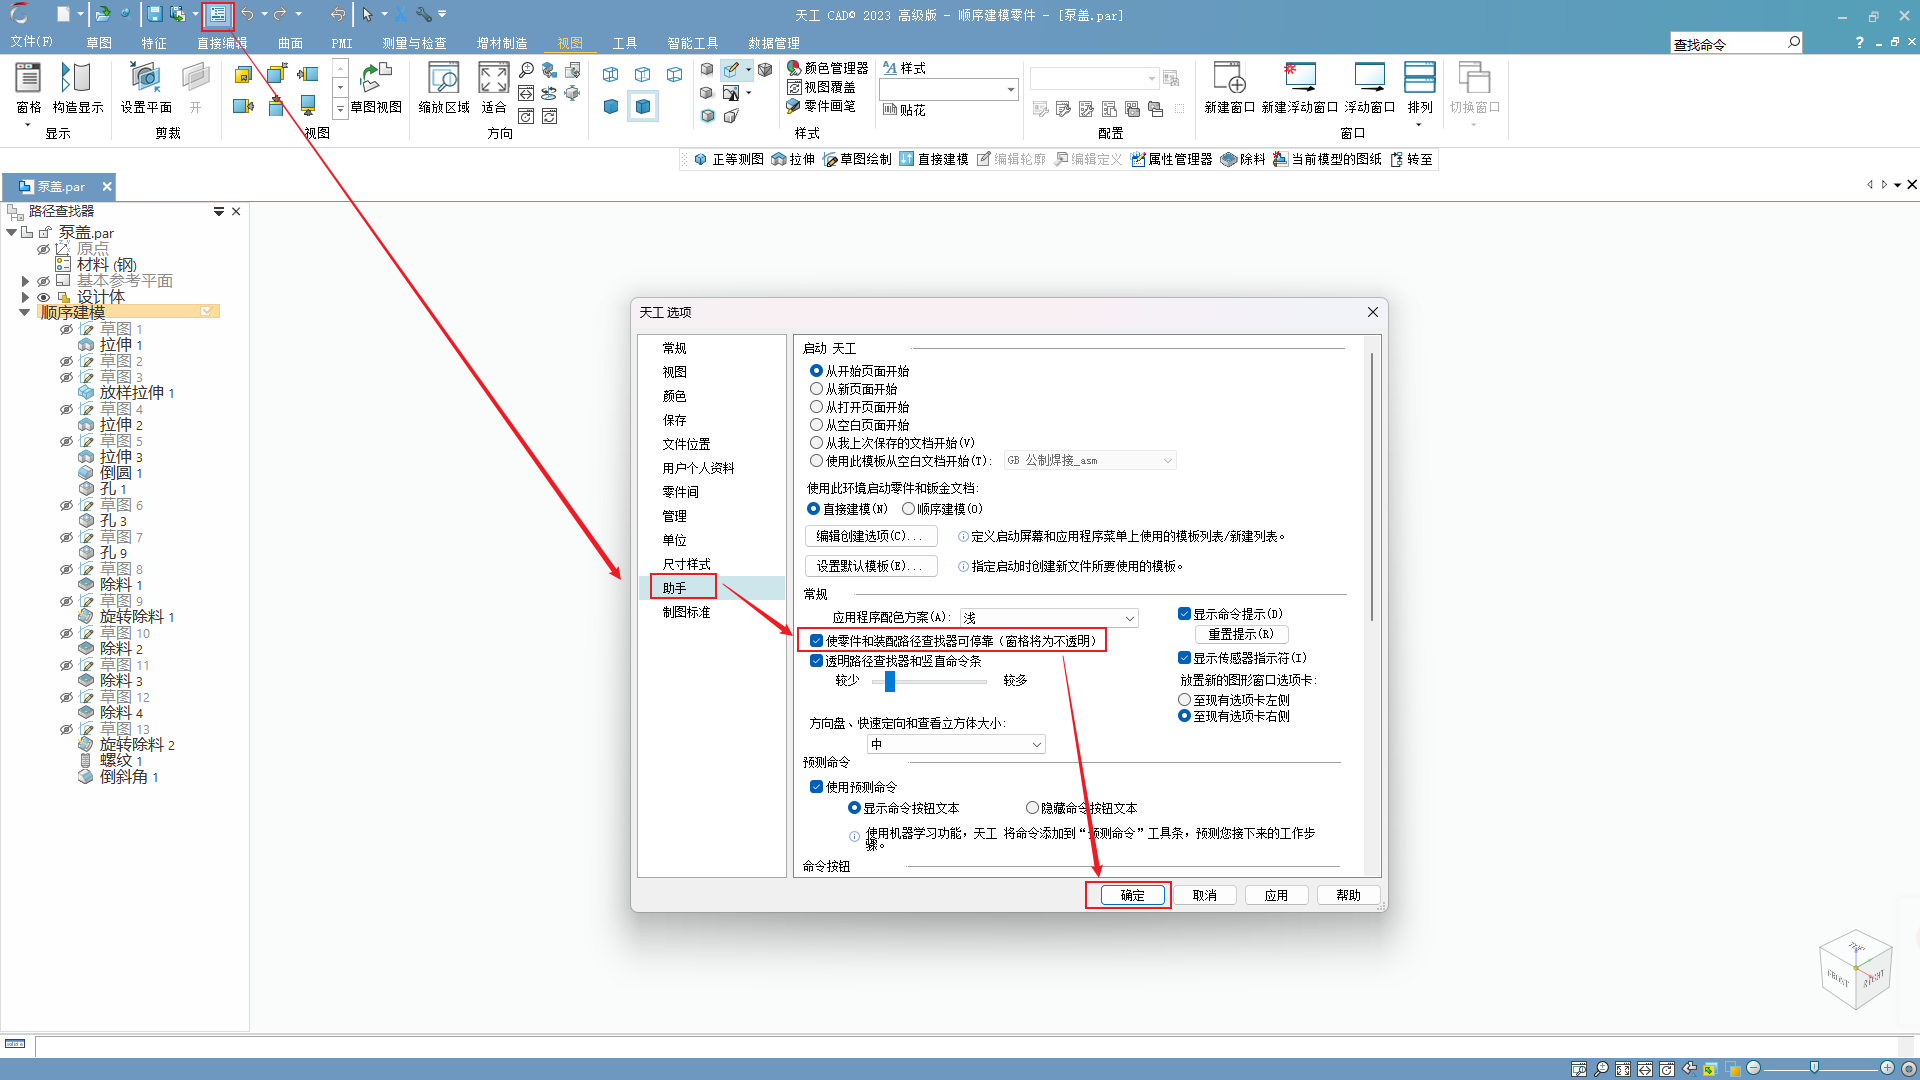The height and width of the screenshot is (1080, 1920).
Task: Open the 颜色管理器 color manager
Action: (827, 68)
